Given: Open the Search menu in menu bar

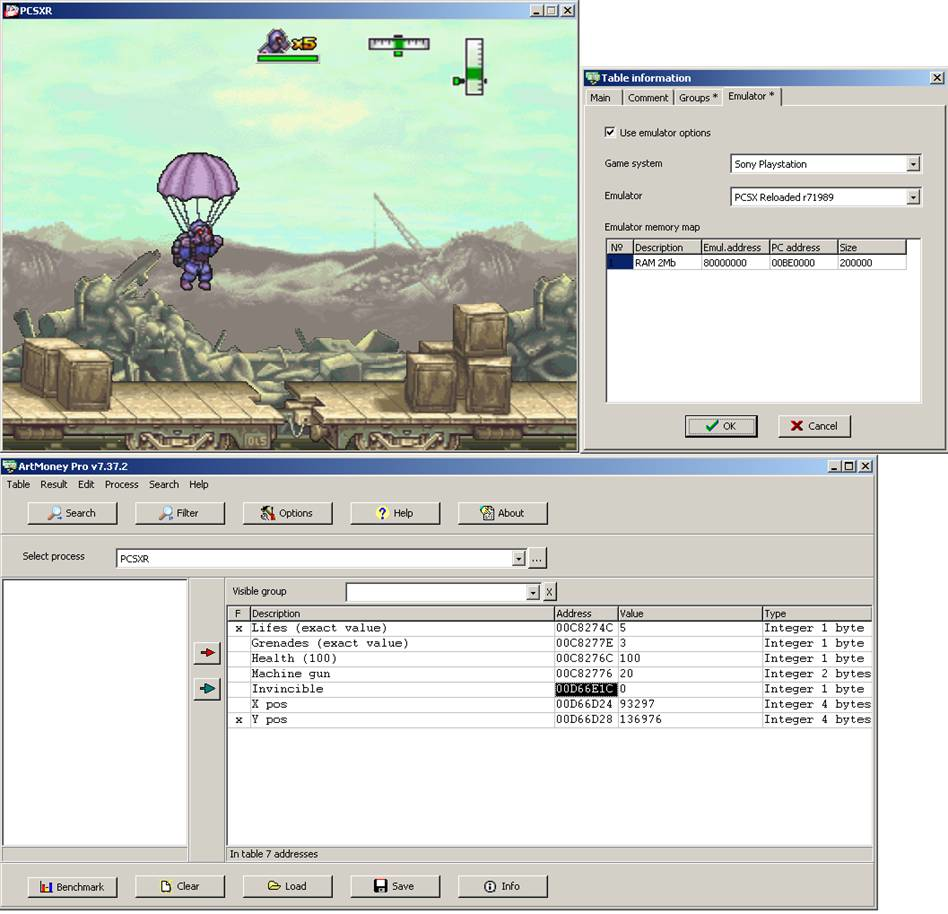Looking at the screenshot, I should pos(164,484).
